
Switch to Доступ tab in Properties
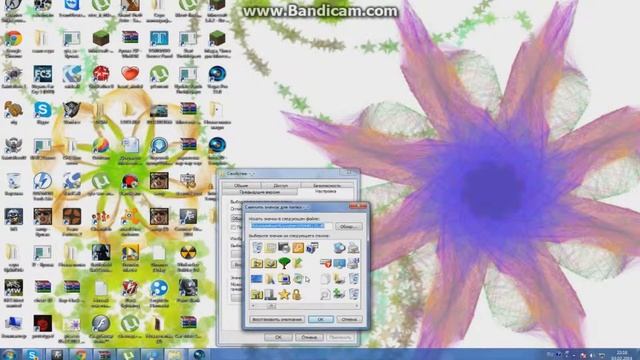(280, 185)
